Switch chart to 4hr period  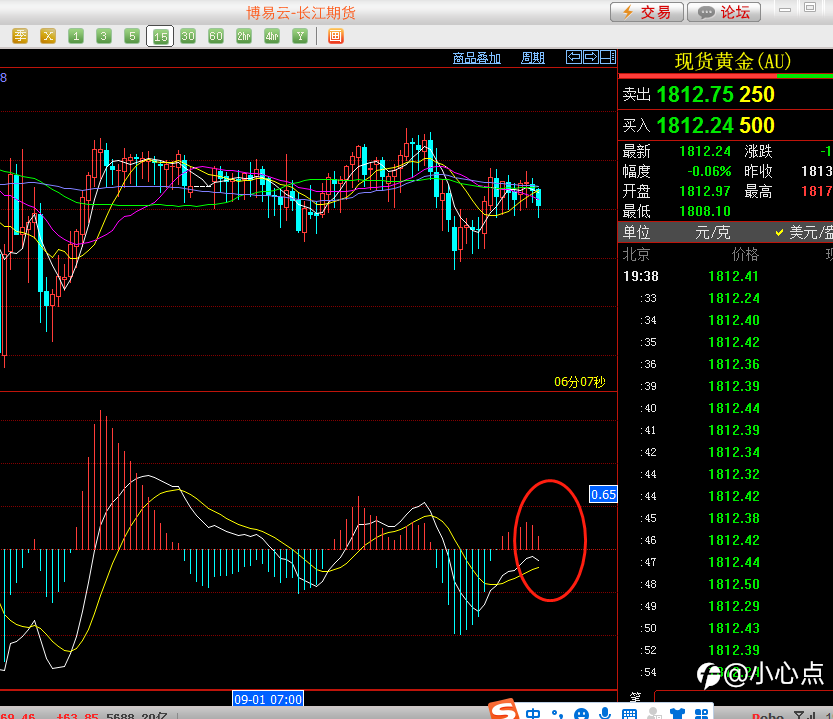(272, 36)
